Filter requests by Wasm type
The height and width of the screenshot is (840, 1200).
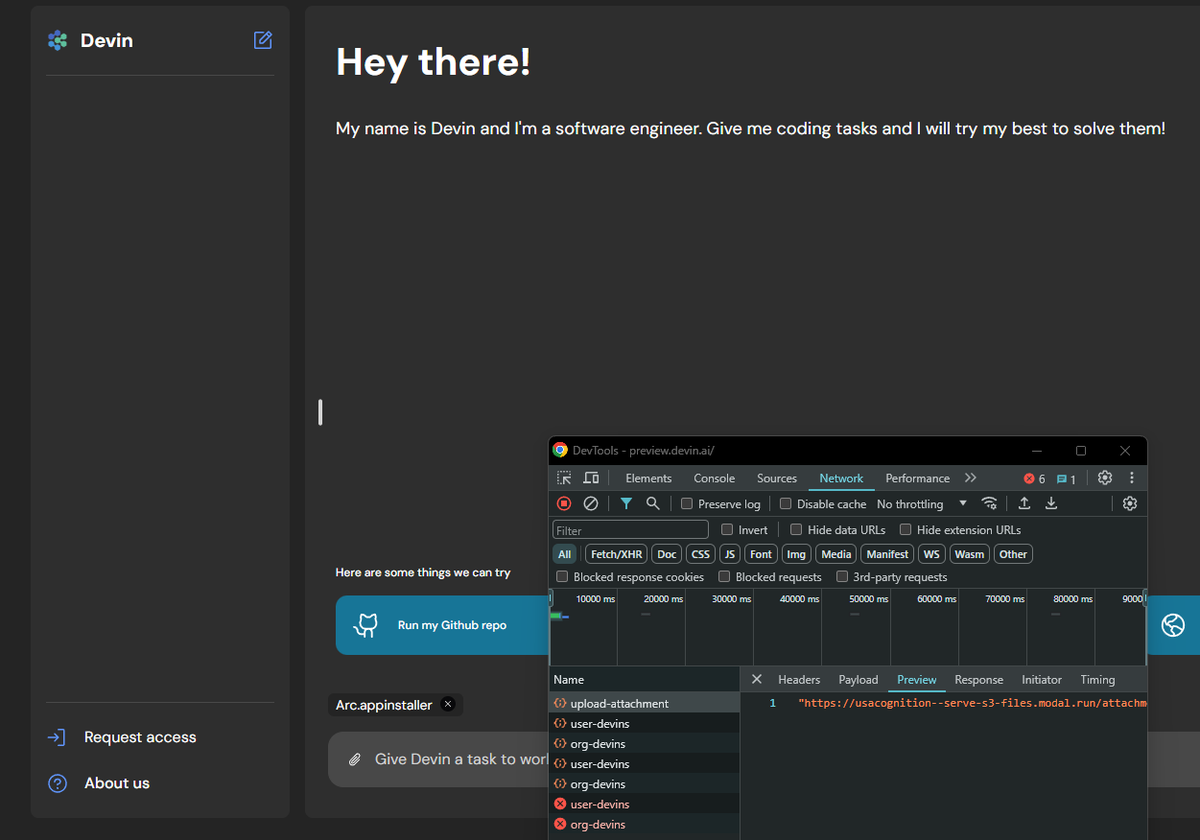(969, 554)
